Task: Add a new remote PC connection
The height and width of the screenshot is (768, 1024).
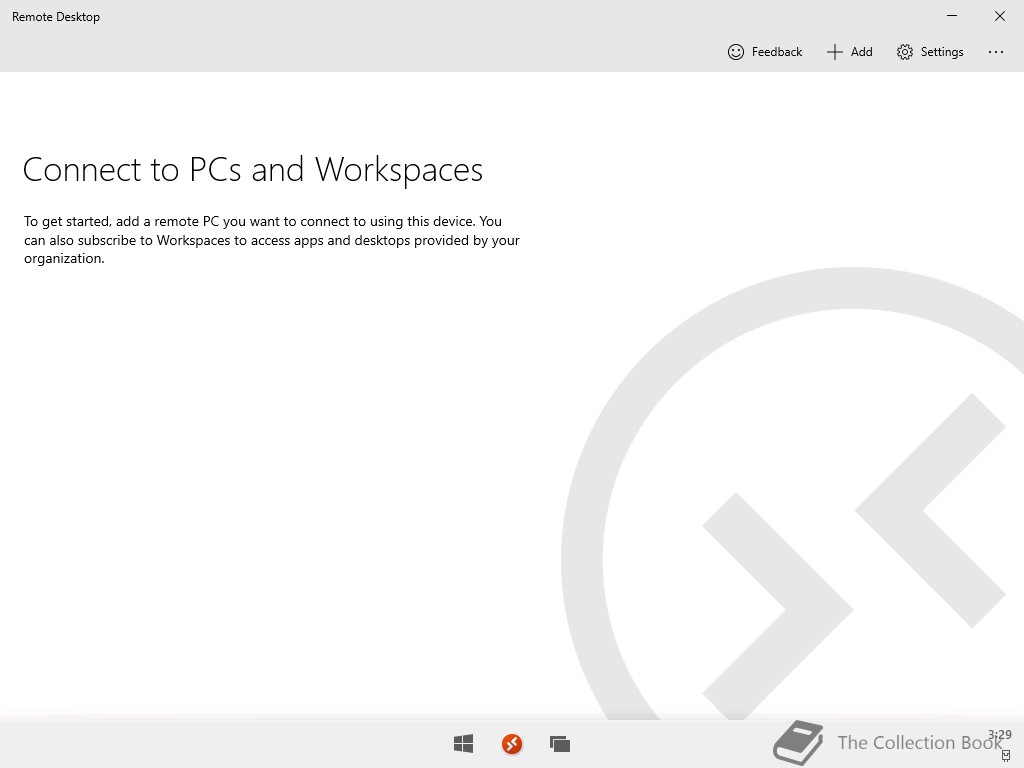Action: (850, 52)
